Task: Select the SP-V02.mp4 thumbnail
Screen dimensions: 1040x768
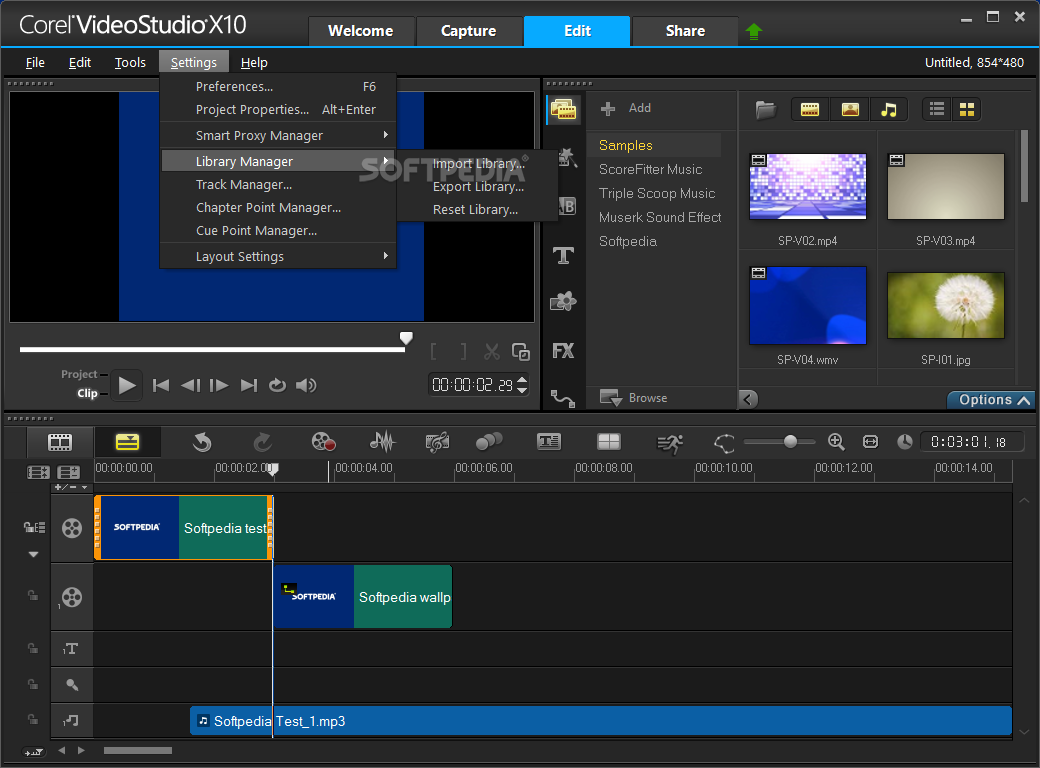Action: [x=808, y=186]
